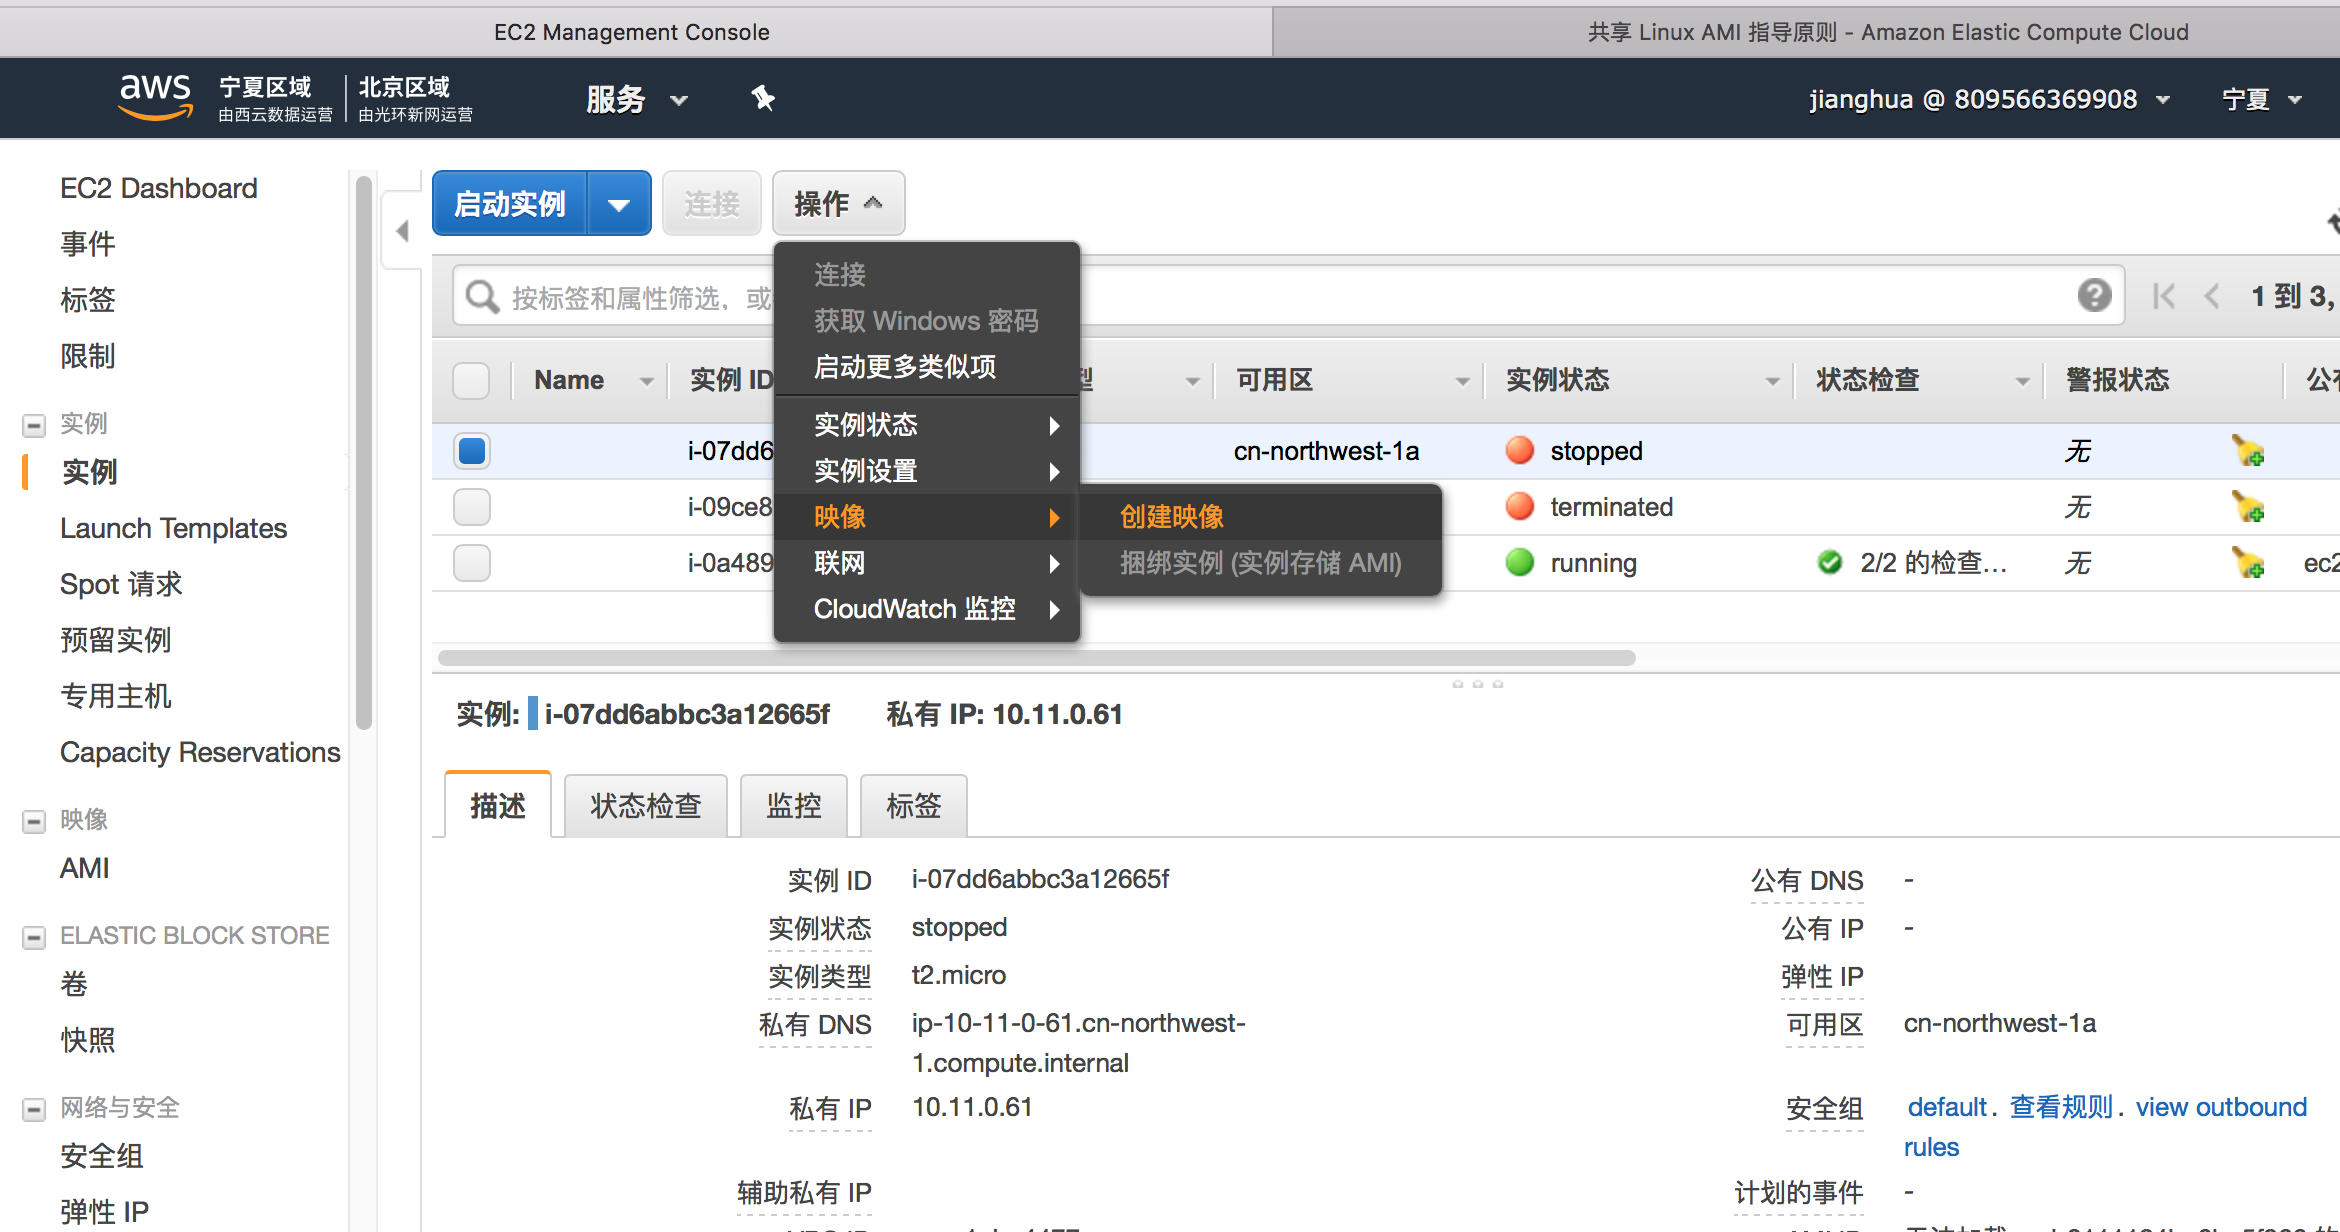
Task: Click alarm icon for running instance row
Action: [x=2248, y=563]
